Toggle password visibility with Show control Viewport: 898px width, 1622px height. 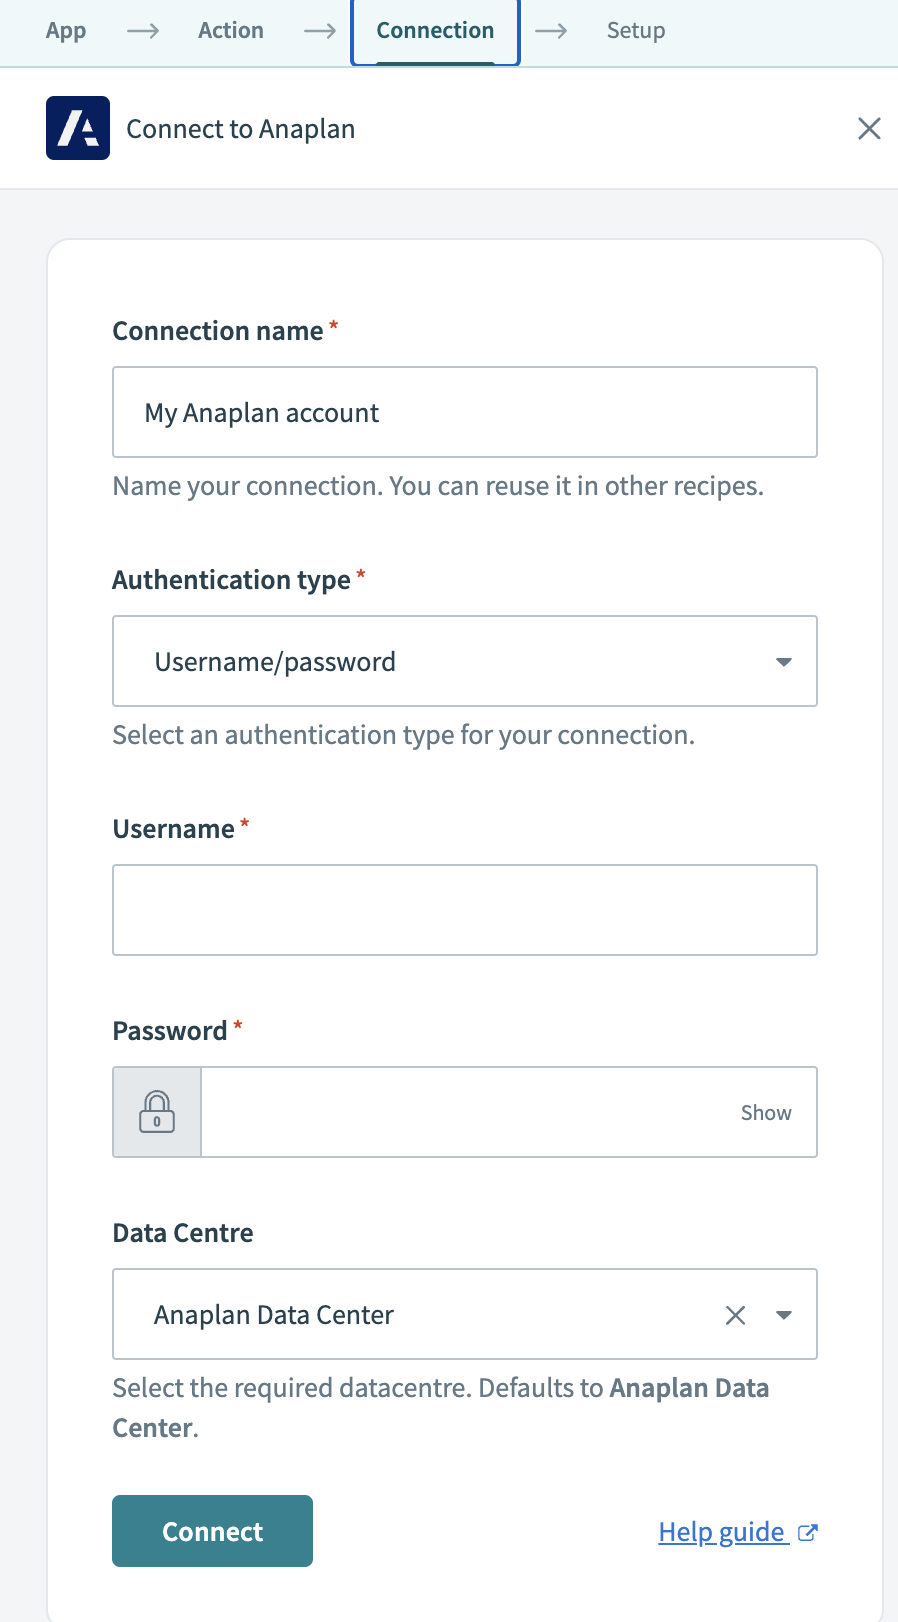point(766,1111)
